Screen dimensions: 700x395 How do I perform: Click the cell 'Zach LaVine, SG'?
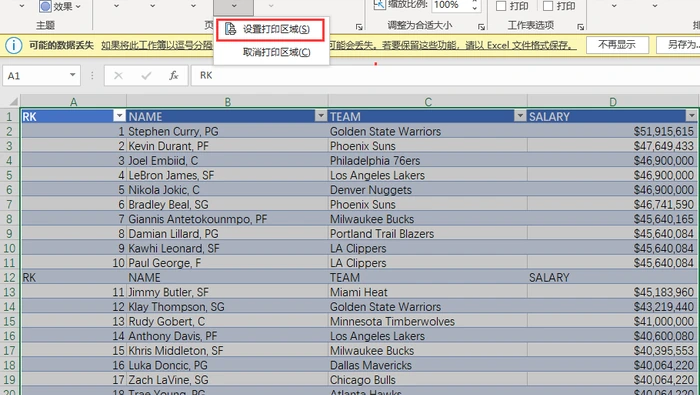[x=227, y=380]
